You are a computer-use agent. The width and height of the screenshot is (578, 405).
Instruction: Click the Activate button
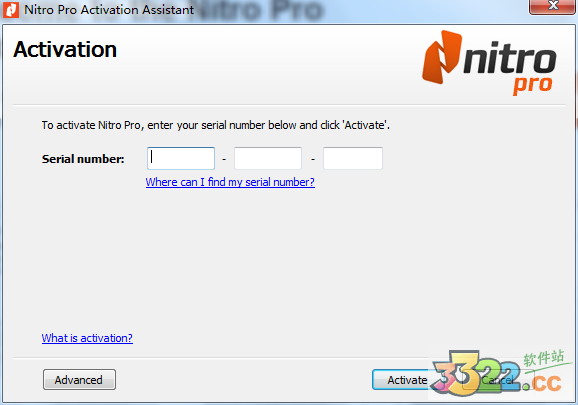(407, 380)
